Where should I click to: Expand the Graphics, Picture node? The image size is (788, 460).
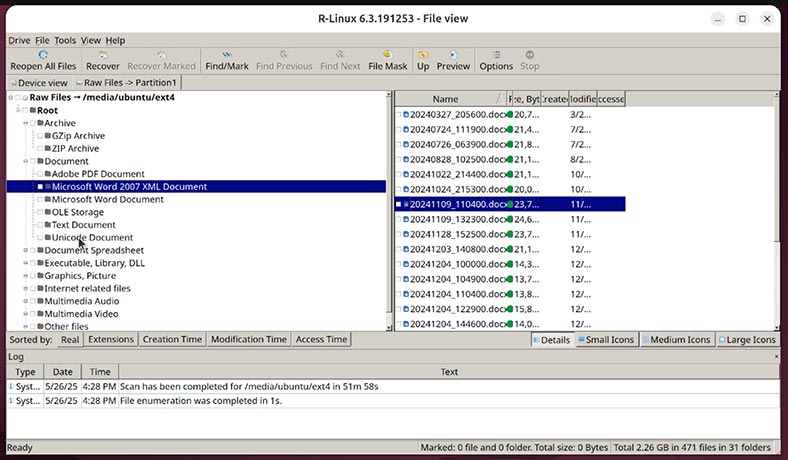coord(25,275)
